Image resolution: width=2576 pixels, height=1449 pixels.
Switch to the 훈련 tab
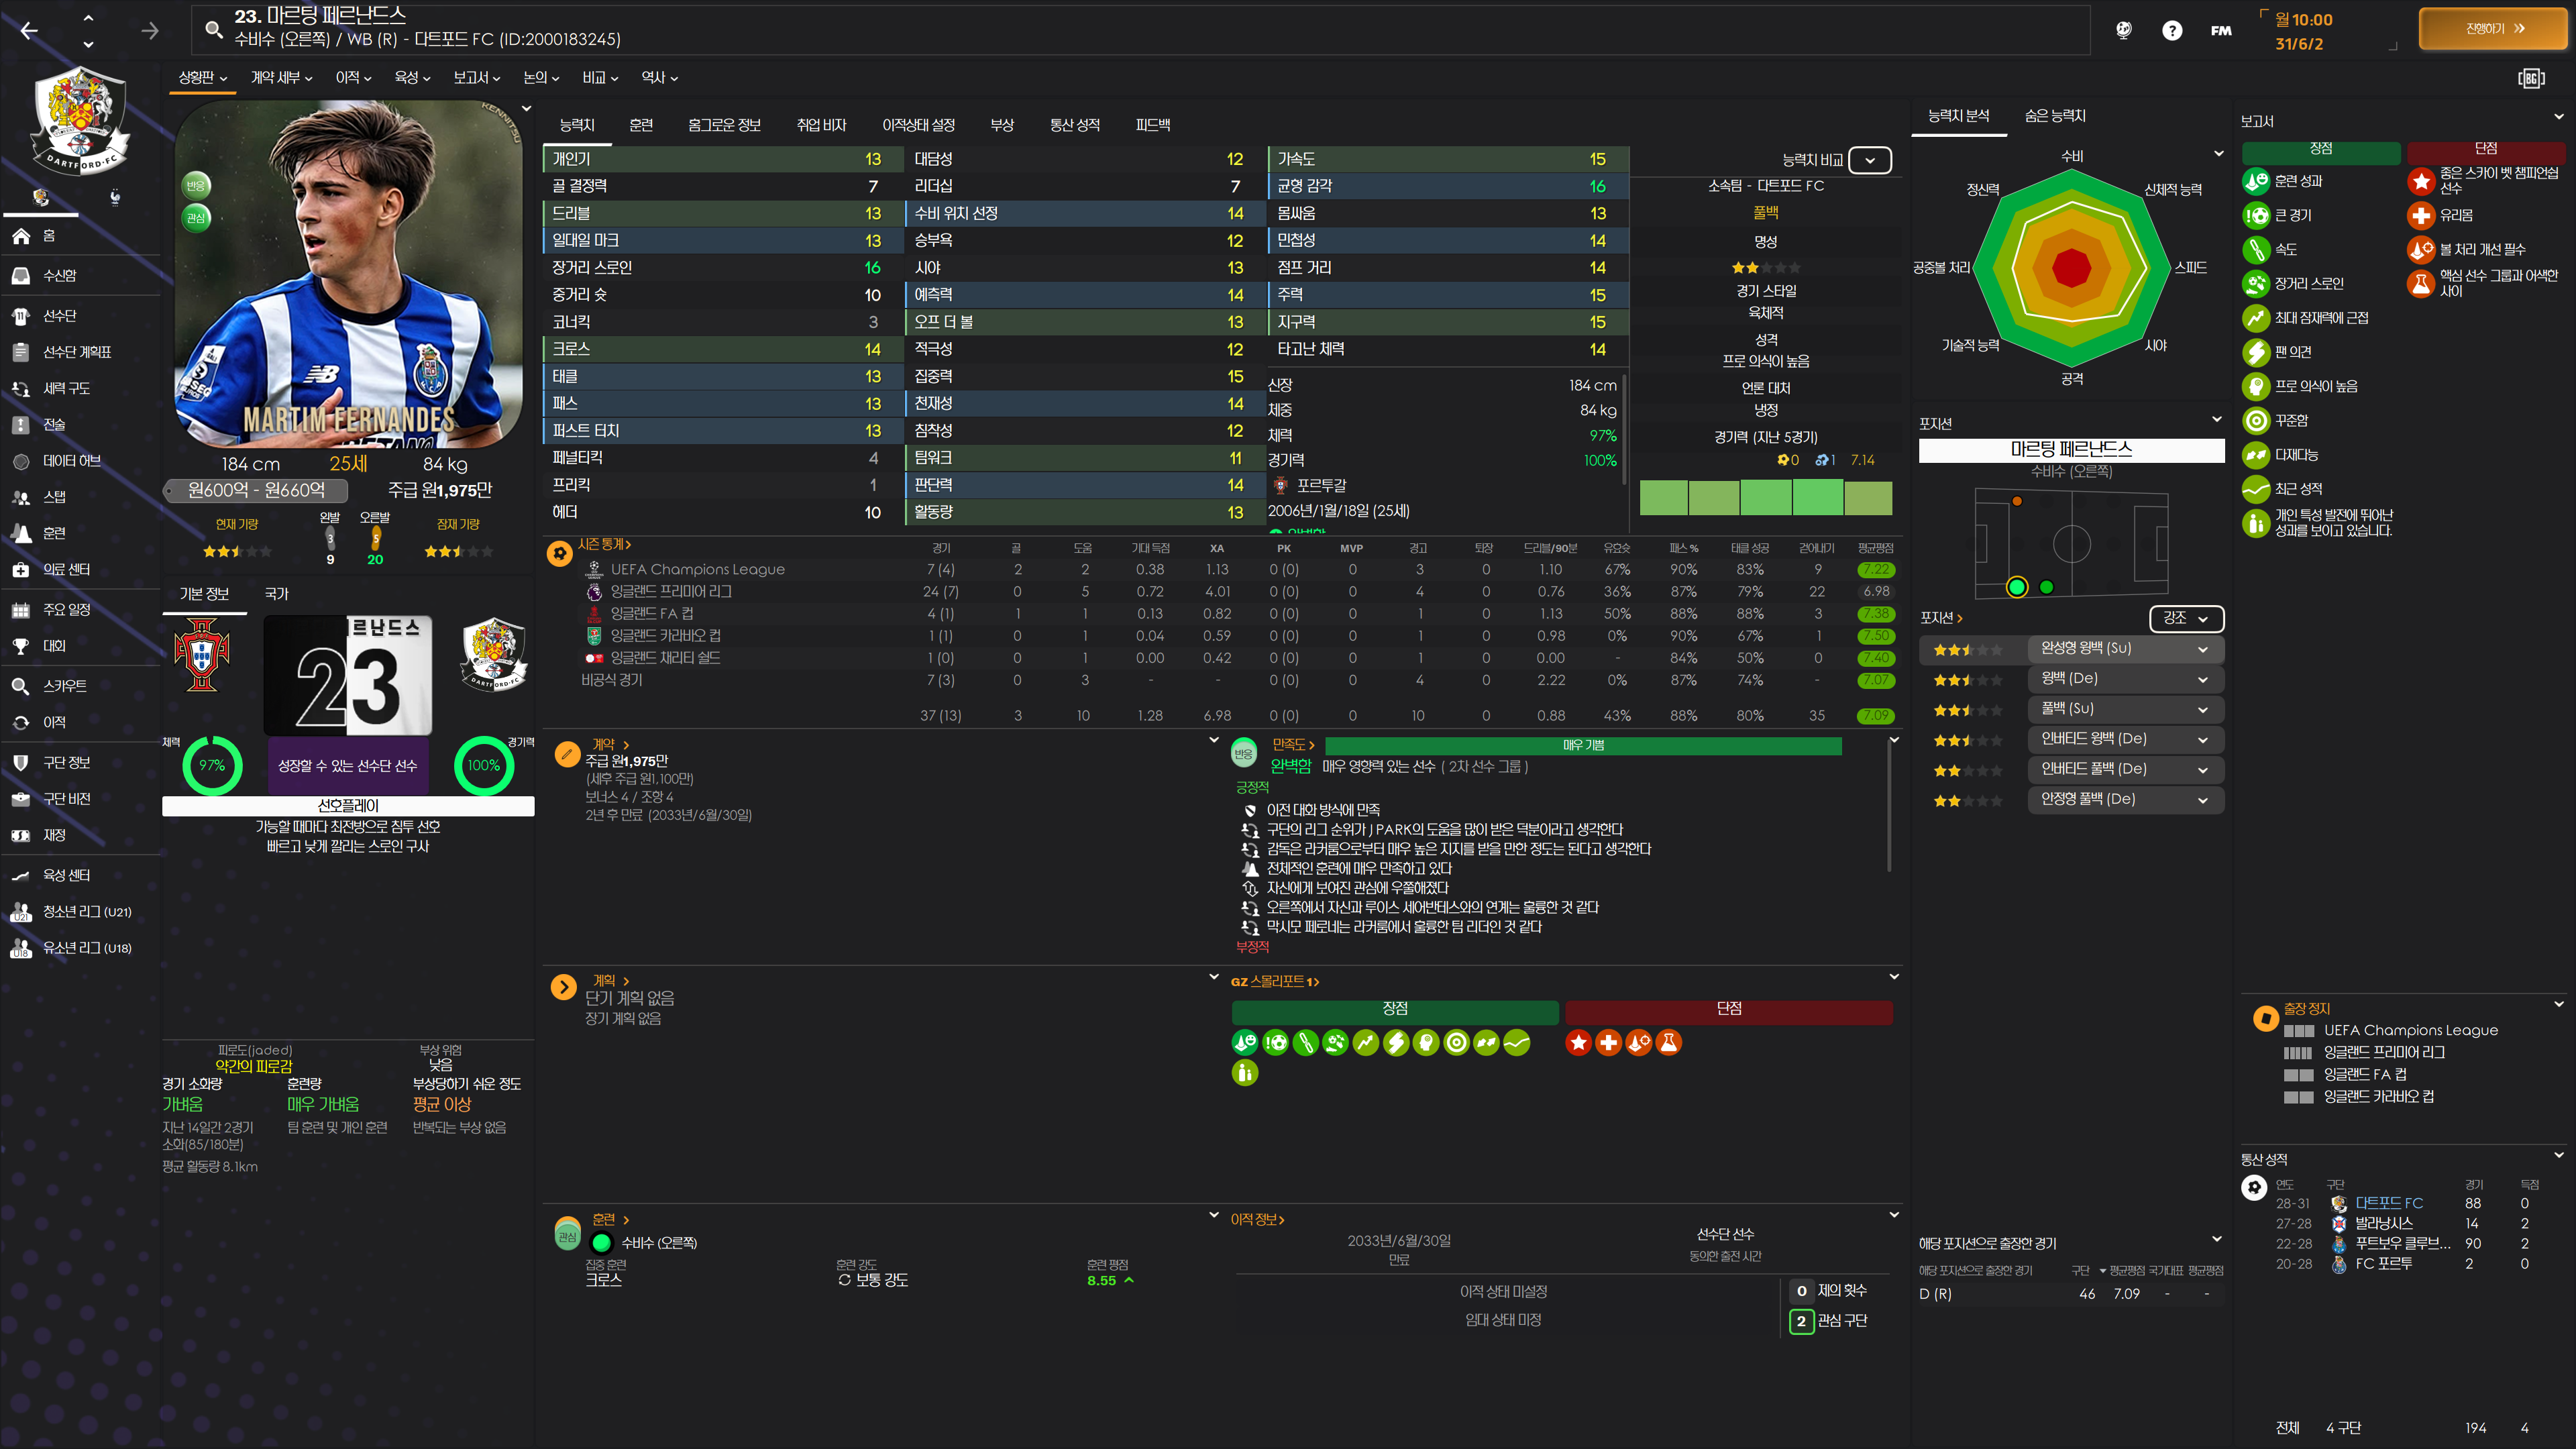click(641, 125)
